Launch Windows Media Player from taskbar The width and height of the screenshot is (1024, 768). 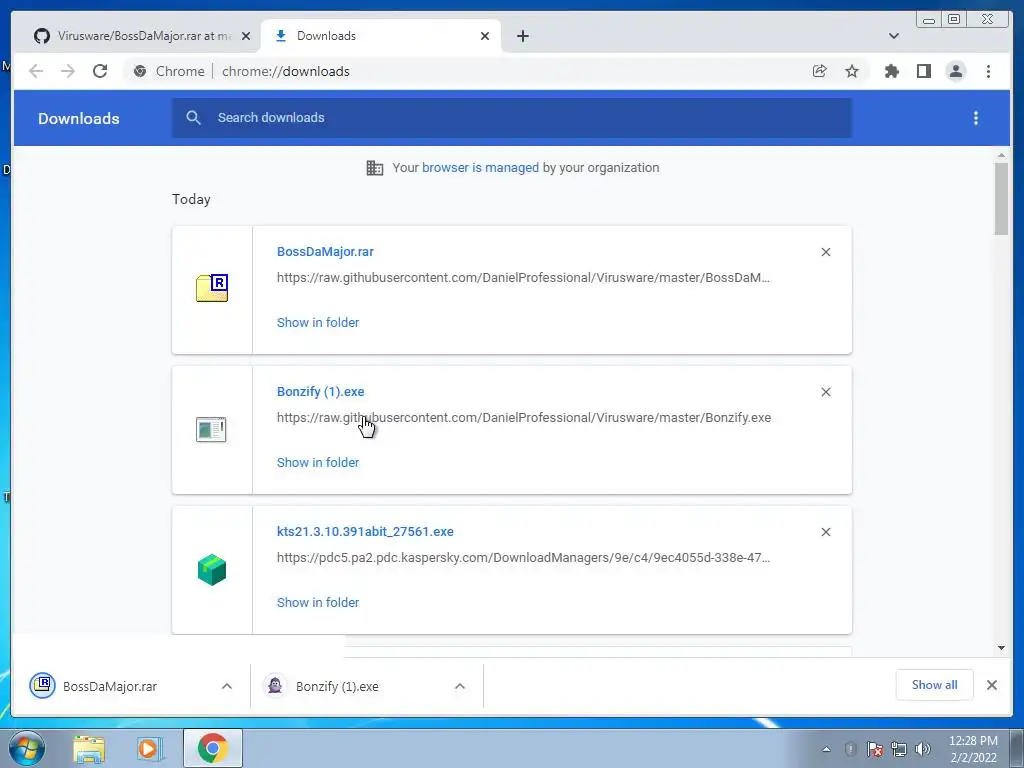point(150,749)
